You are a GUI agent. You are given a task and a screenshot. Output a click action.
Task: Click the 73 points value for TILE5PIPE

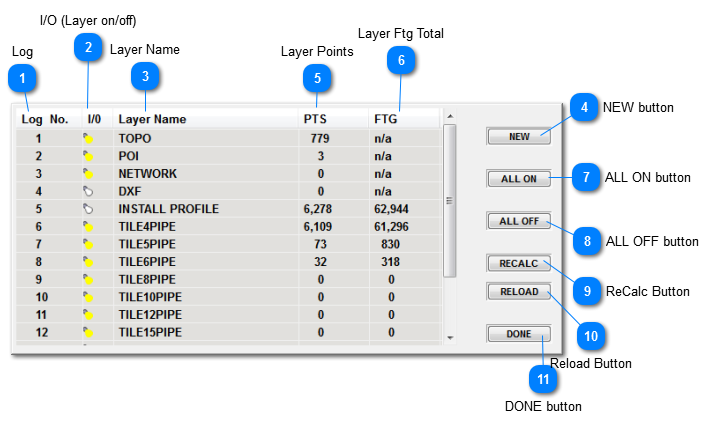pyautogui.click(x=321, y=244)
